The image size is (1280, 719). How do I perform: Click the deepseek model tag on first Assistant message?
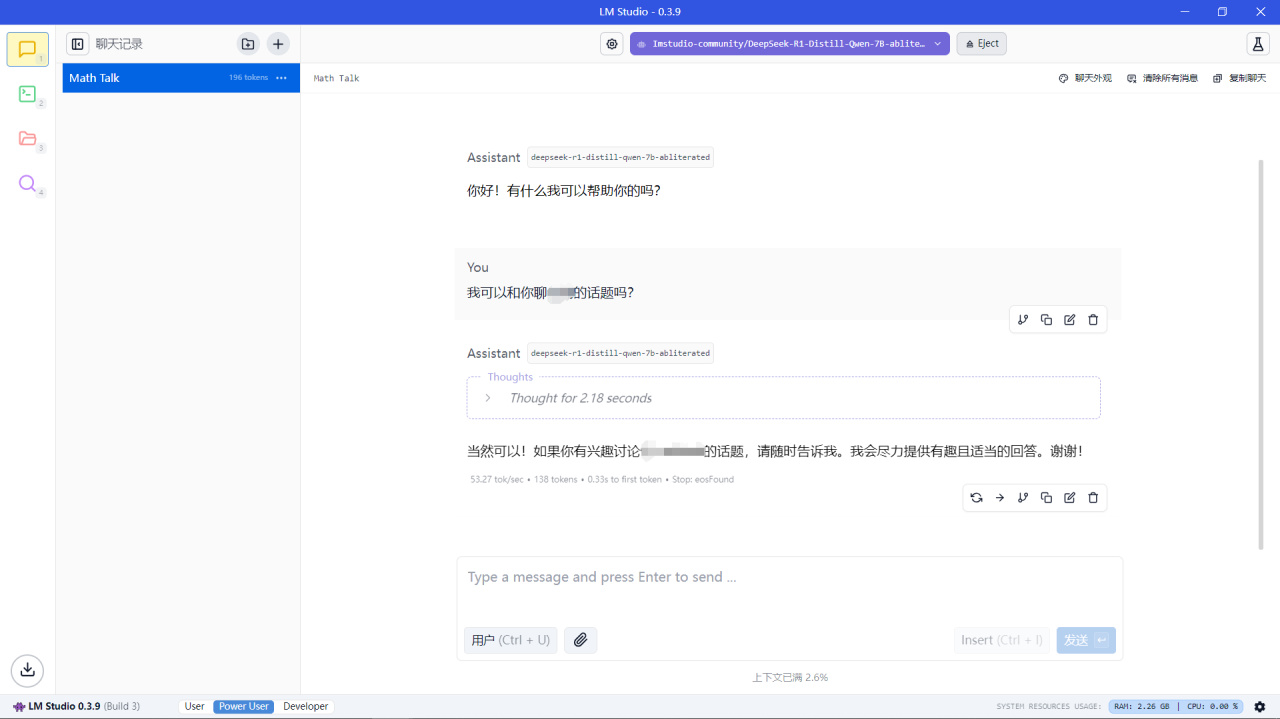[x=620, y=157]
